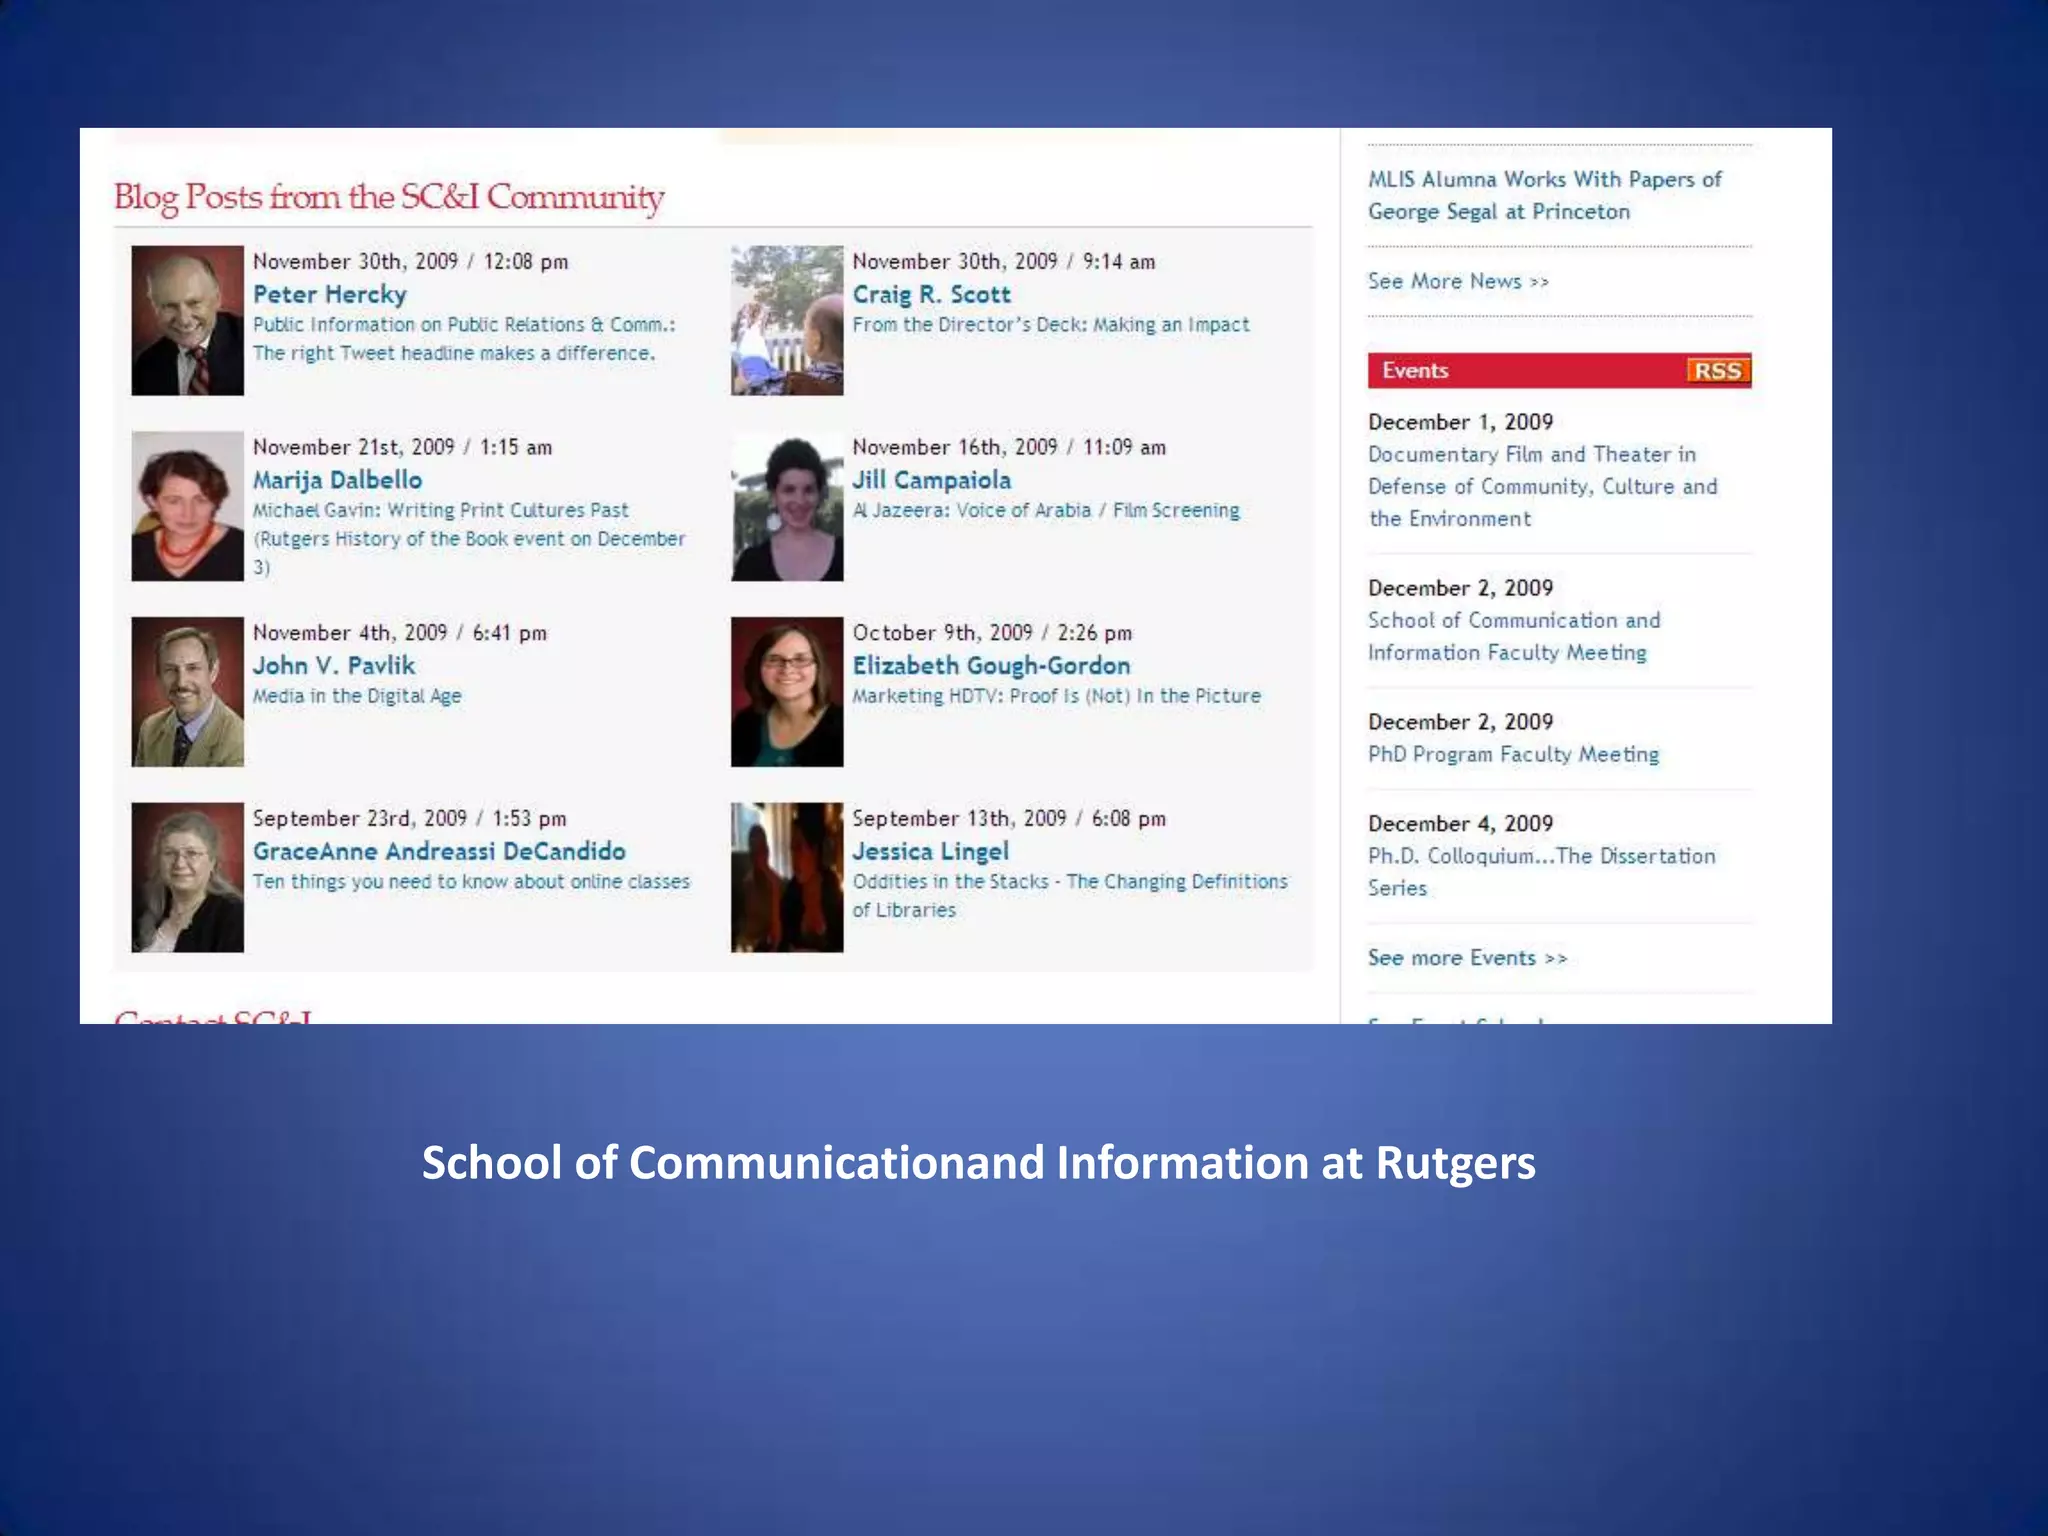Screen dimensions: 2048x1536
Task: Select the November 30th 9:14 am timestamp
Action: tap(1003, 262)
